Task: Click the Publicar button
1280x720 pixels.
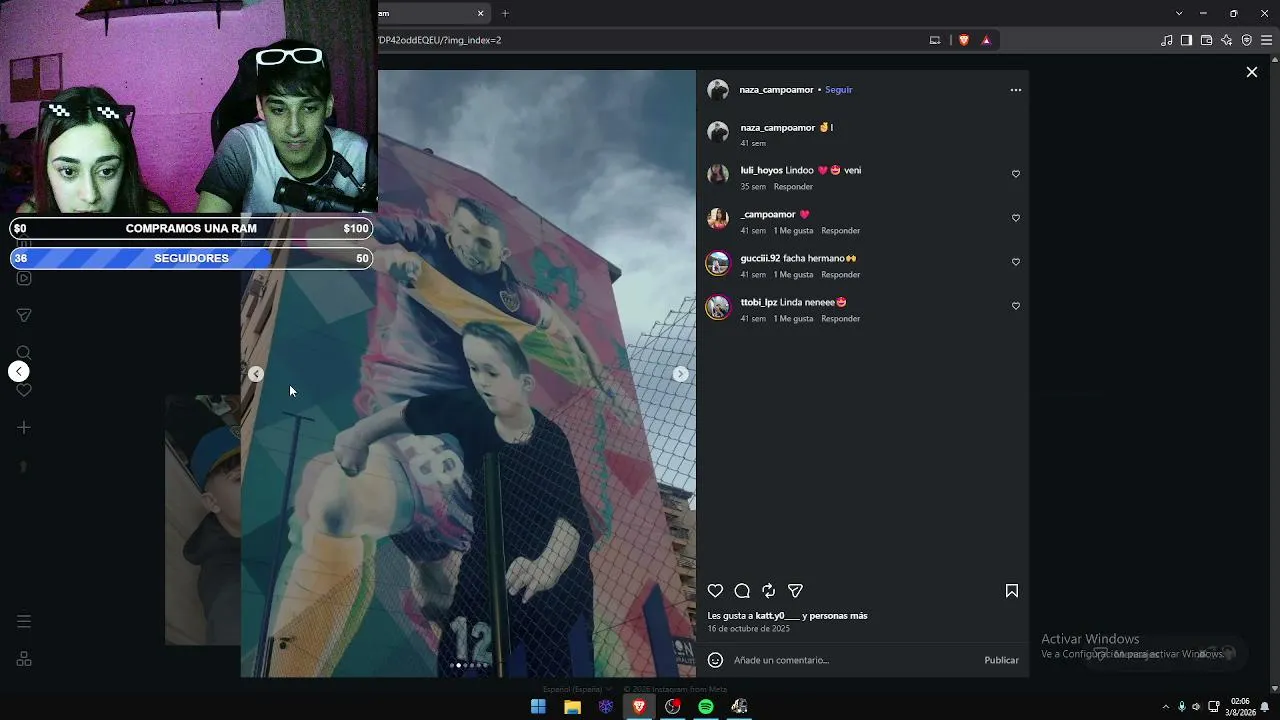Action: point(1001,660)
